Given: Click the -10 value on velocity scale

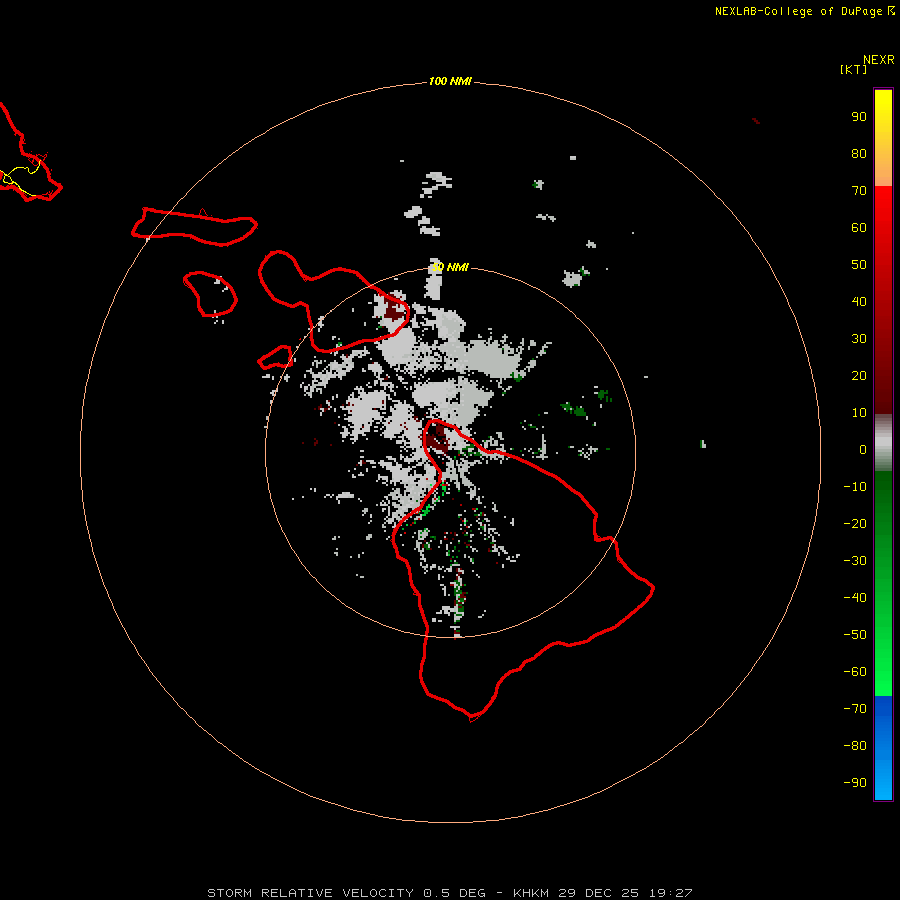Looking at the screenshot, I should tap(855, 487).
